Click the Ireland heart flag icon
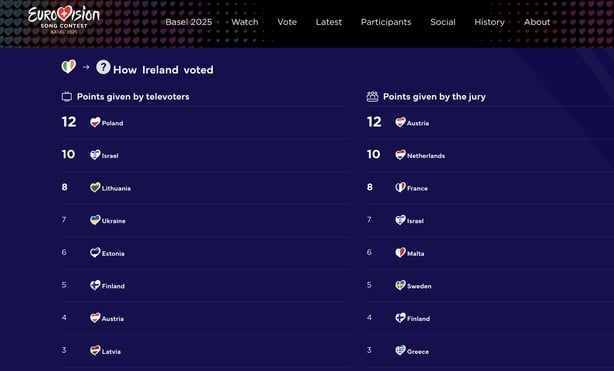The width and height of the screenshot is (614, 371). coord(69,67)
